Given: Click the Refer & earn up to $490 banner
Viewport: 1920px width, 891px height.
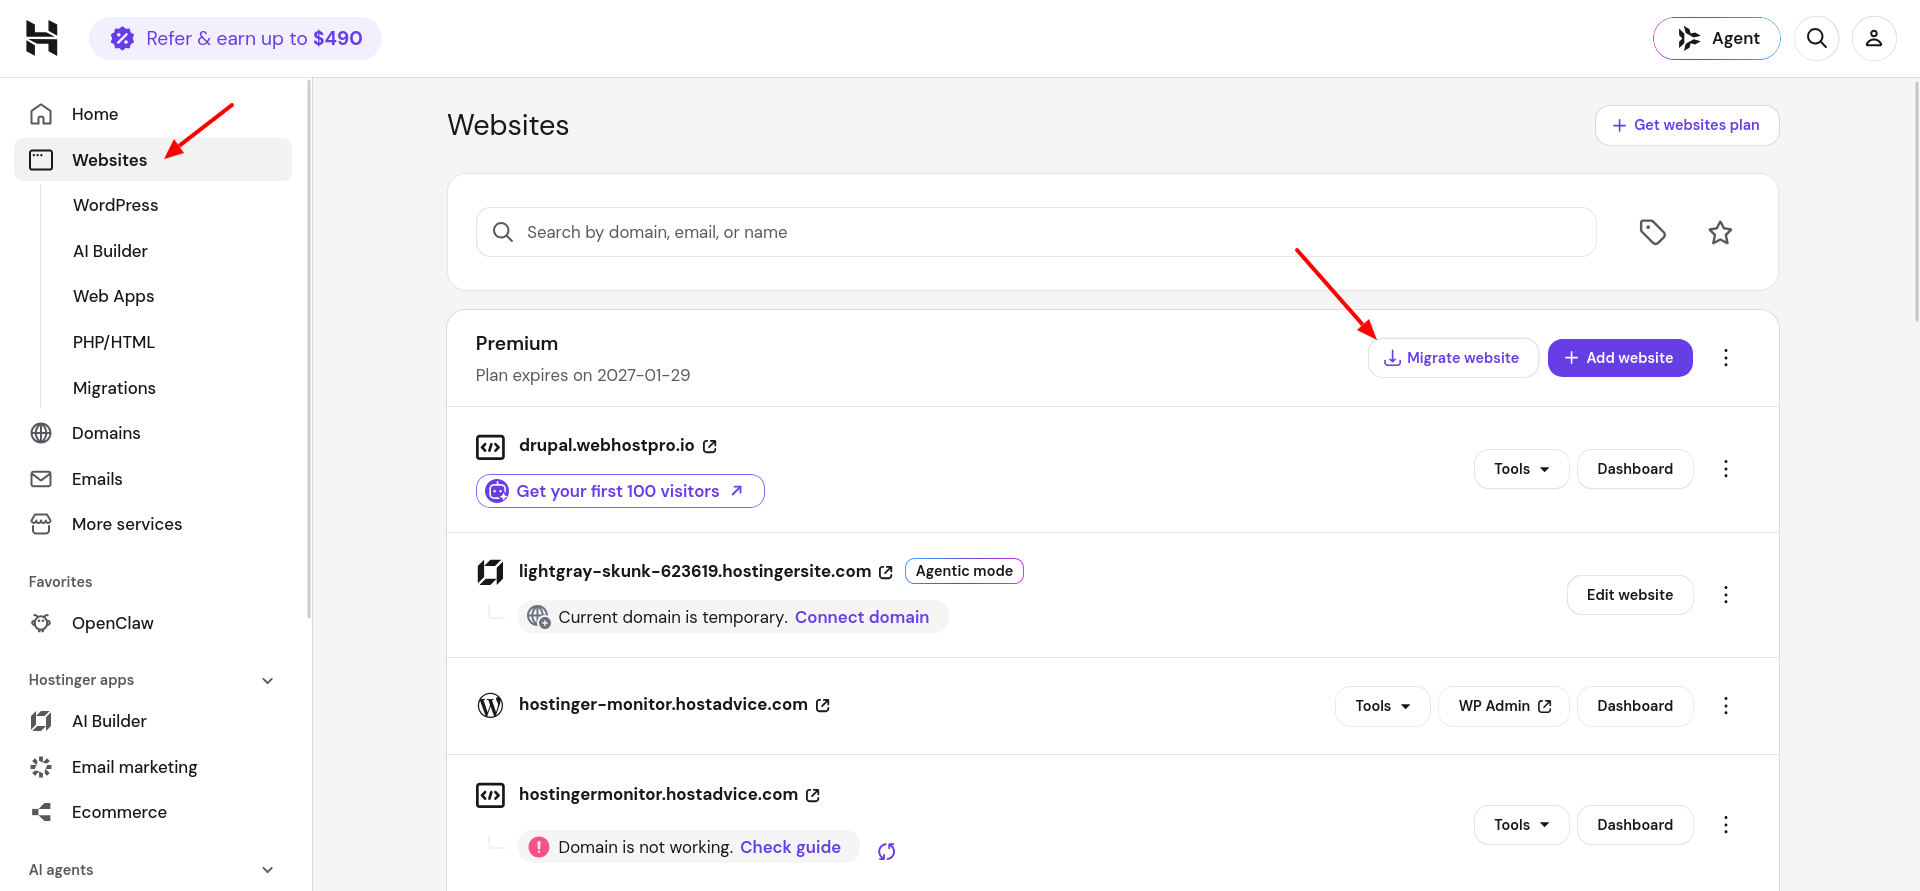Looking at the screenshot, I should tap(235, 38).
